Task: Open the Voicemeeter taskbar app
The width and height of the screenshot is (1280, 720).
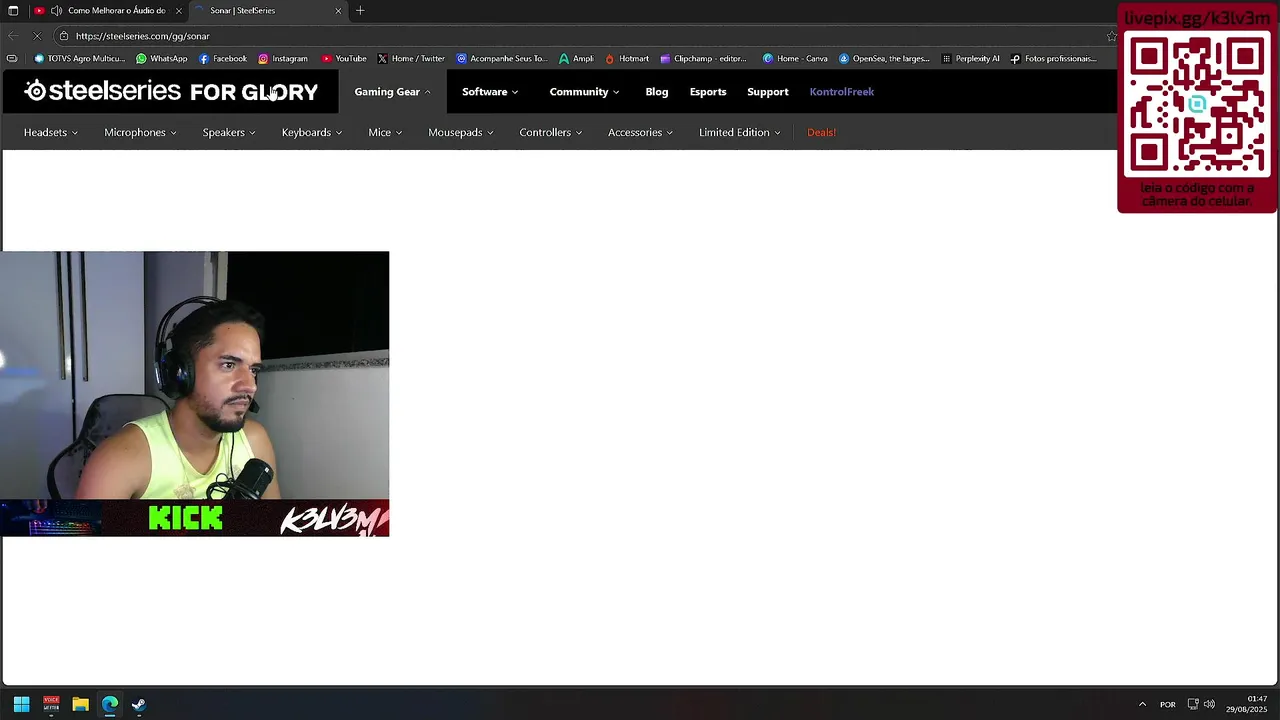Action: (x=51, y=704)
